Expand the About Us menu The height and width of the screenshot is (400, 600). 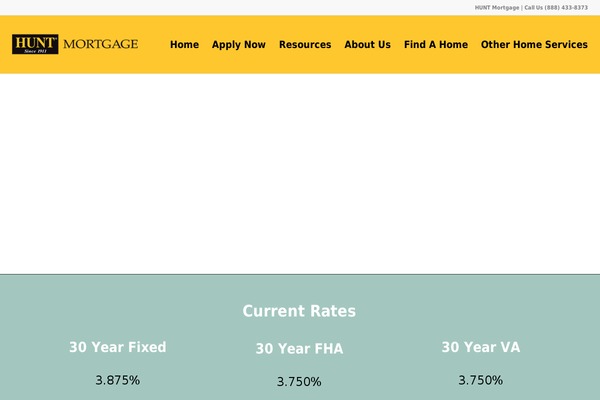[367, 45]
